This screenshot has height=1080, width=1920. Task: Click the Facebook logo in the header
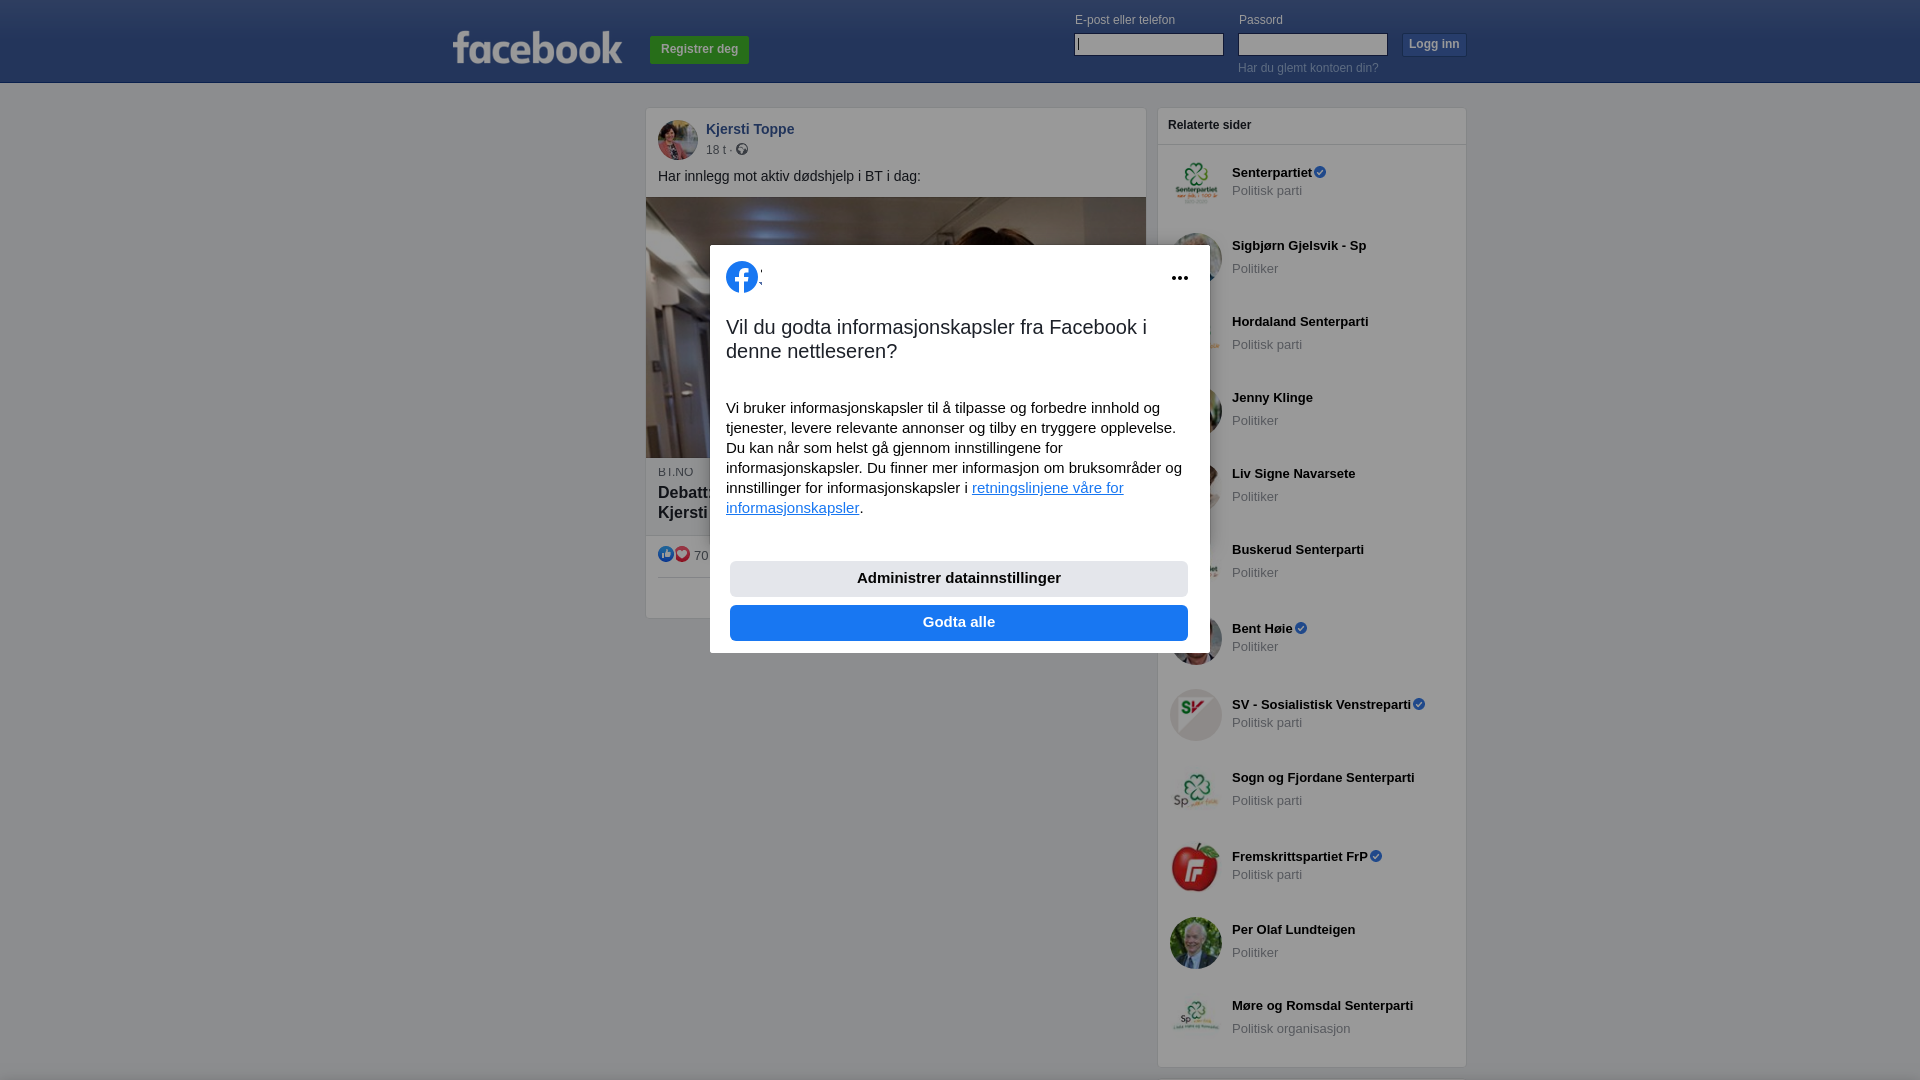click(537, 47)
